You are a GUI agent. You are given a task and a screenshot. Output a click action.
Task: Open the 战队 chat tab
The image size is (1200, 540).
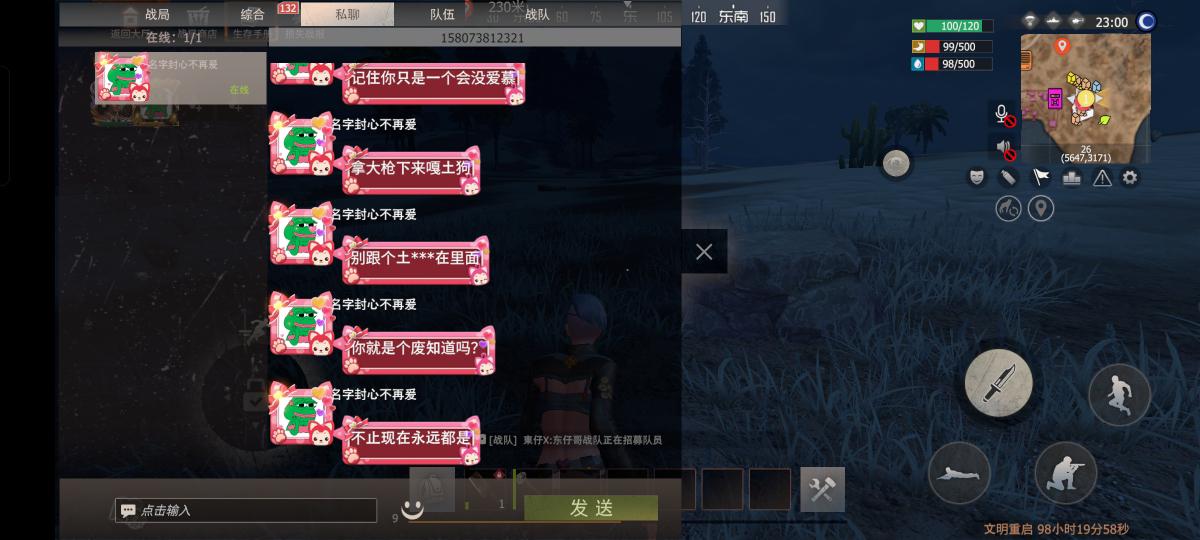pyautogui.click(x=537, y=14)
